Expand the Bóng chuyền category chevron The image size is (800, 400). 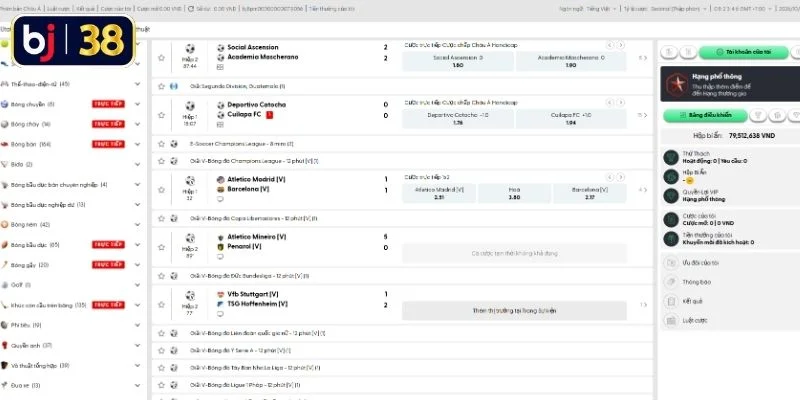point(137,104)
